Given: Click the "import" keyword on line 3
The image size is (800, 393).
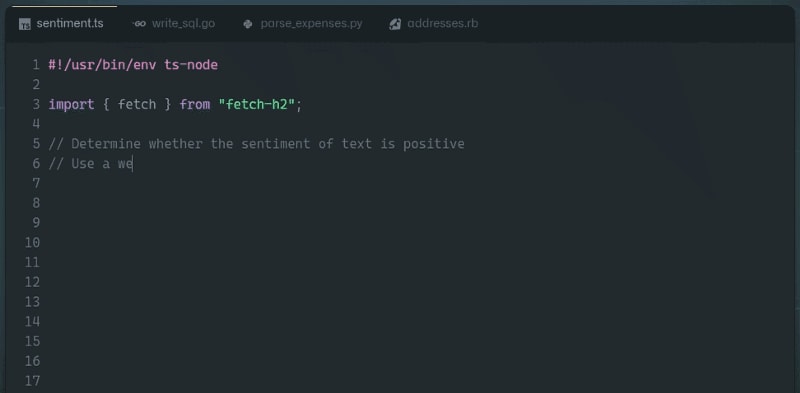Looking at the screenshot, I should coord(71,105).
